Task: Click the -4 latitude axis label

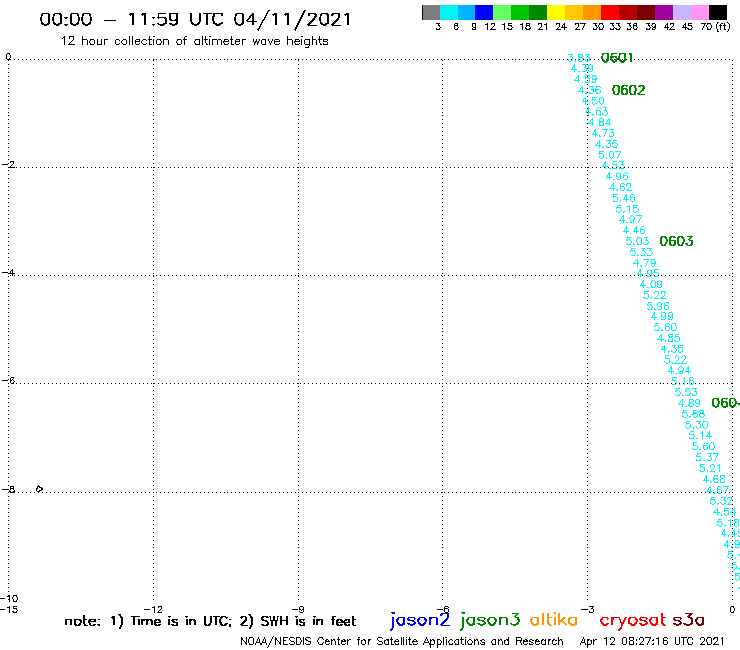Action: click(8, 272)
